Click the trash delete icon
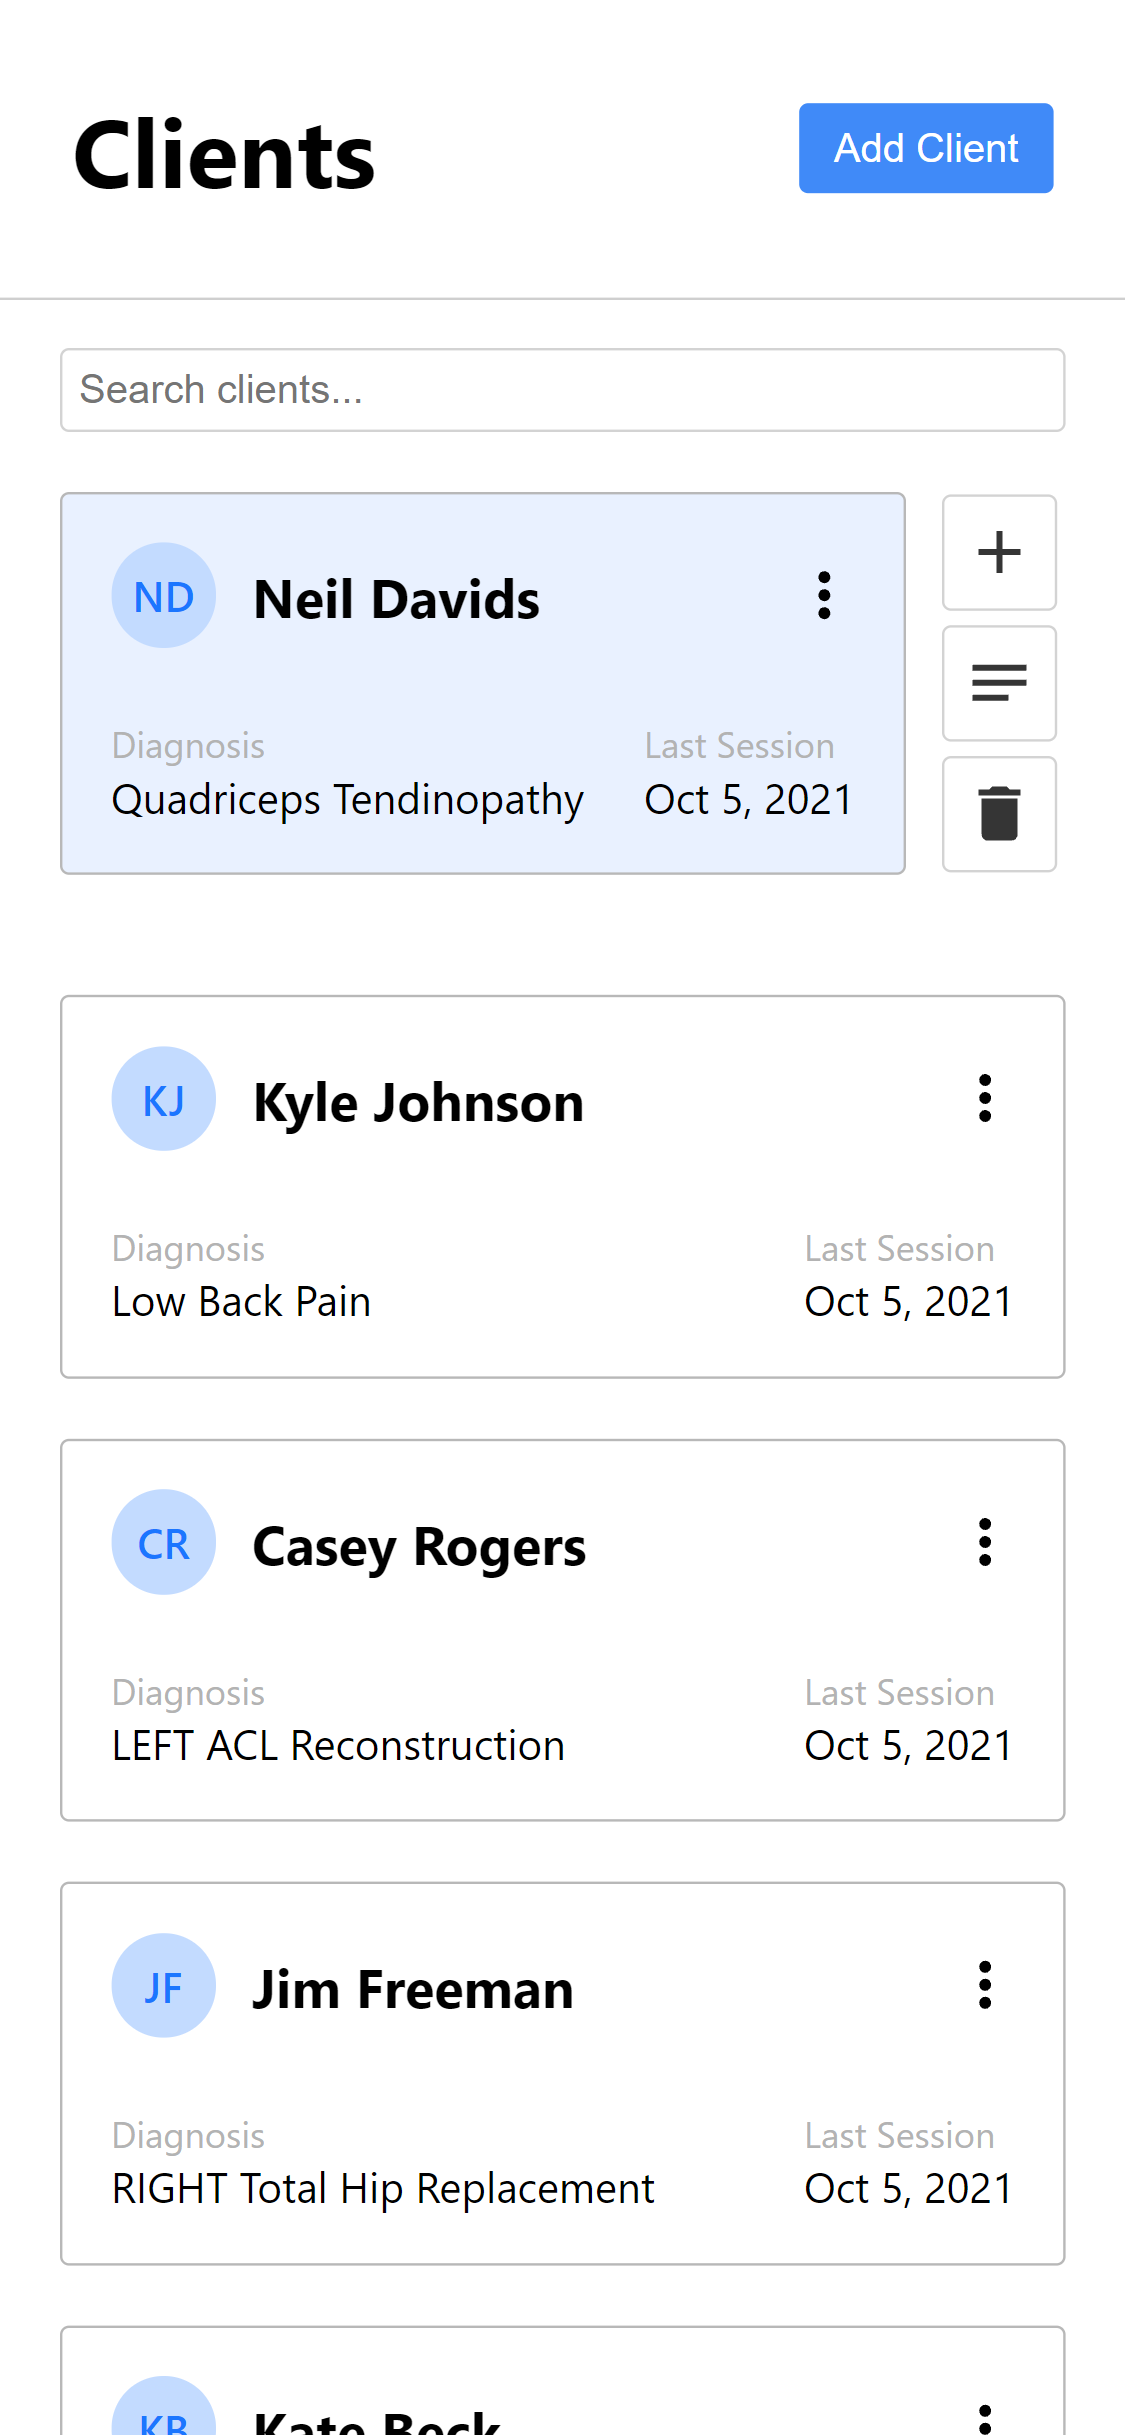 pos(999,814)
